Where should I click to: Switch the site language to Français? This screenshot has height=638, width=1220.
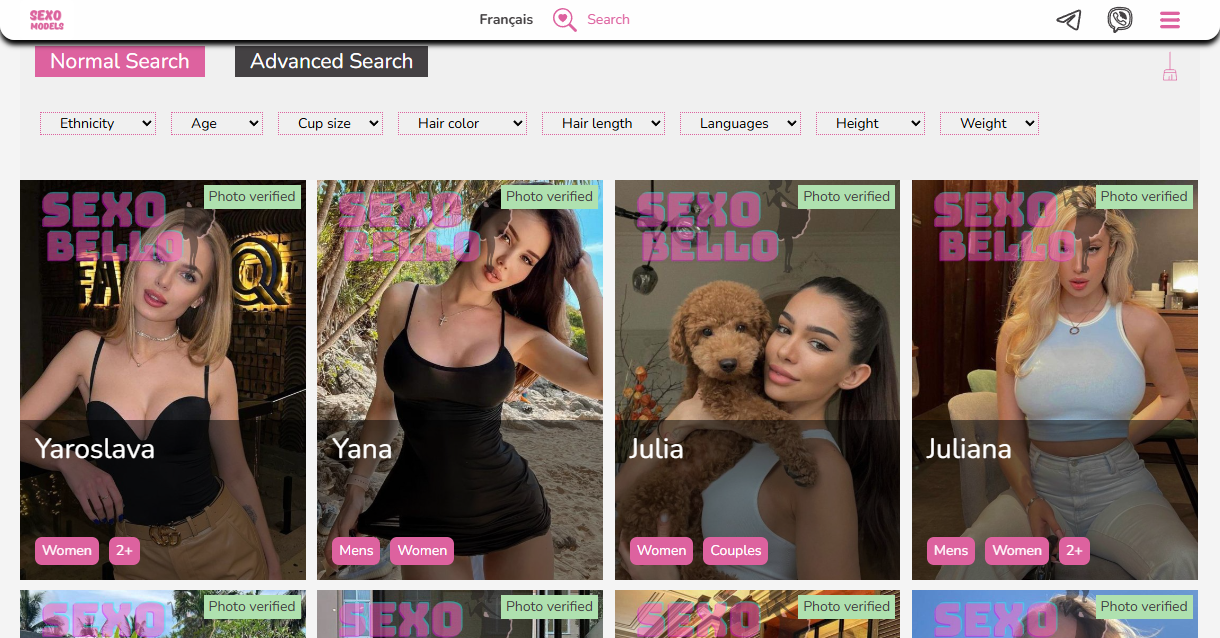pyautogui.click(x=506, y=19)
